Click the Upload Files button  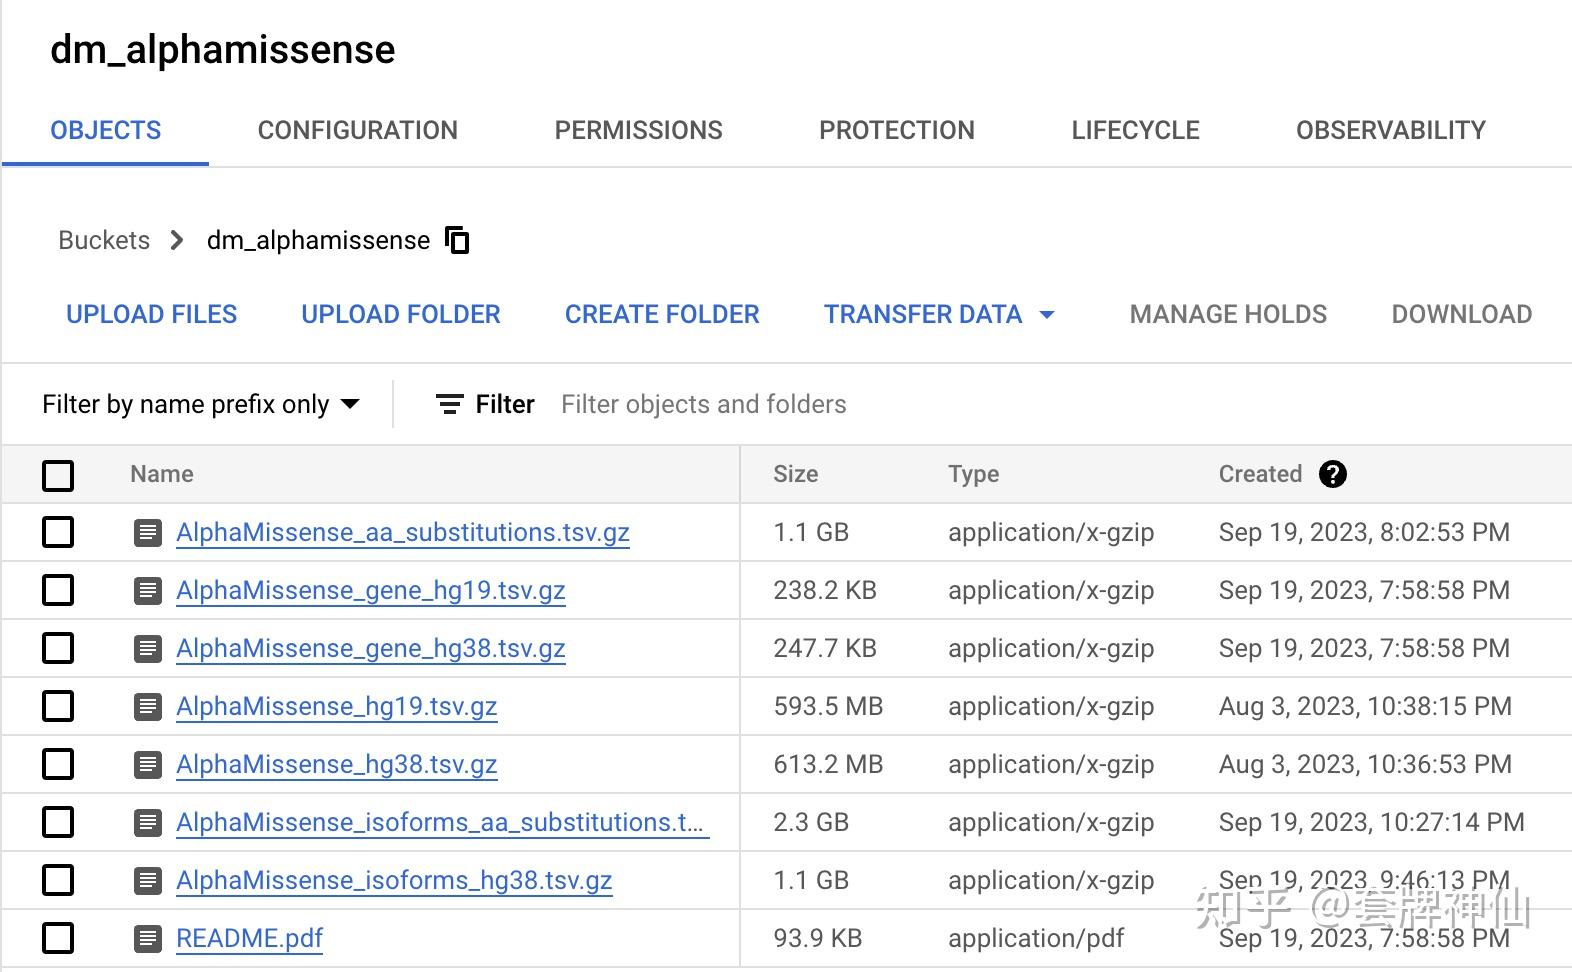152,314
